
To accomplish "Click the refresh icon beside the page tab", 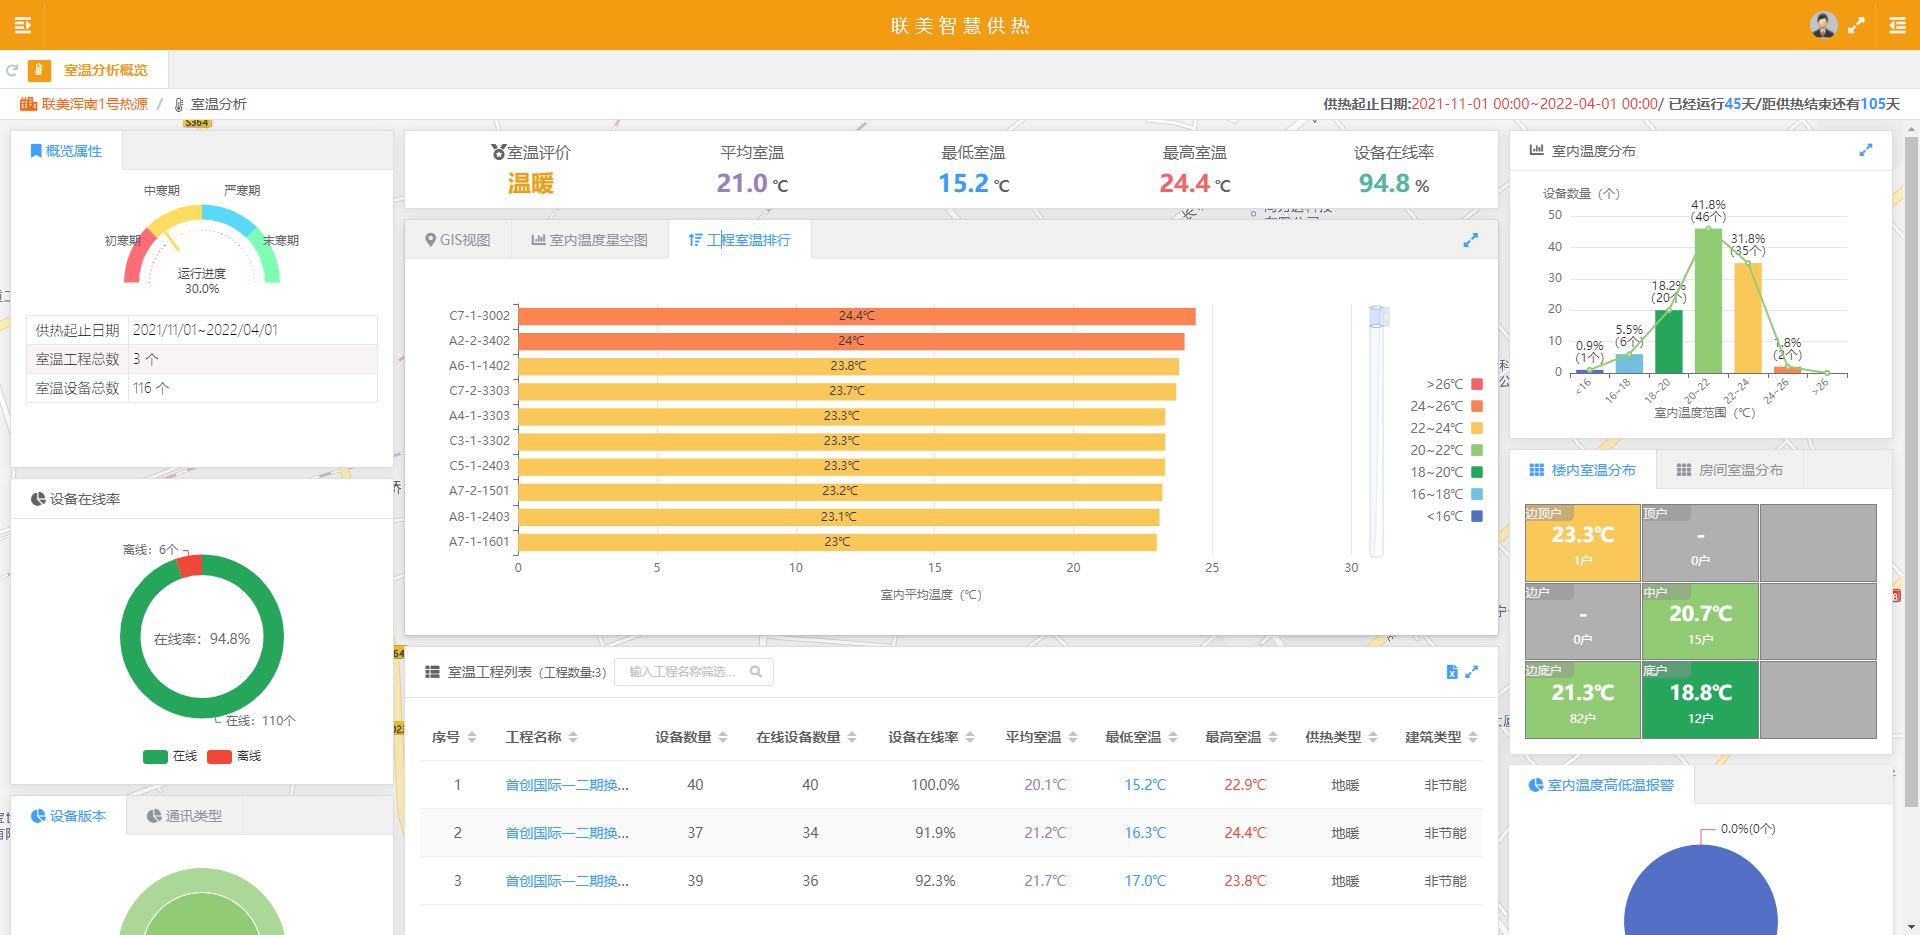I will 13,70.
